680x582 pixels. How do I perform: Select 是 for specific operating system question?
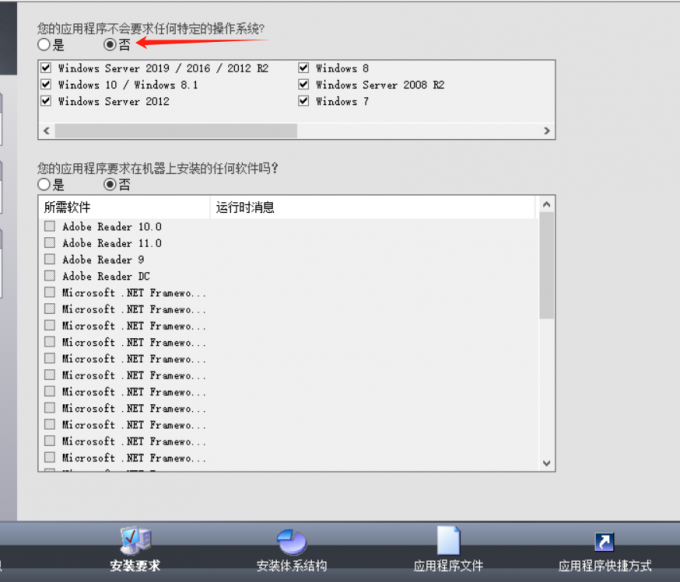click(x=44, y=45)
